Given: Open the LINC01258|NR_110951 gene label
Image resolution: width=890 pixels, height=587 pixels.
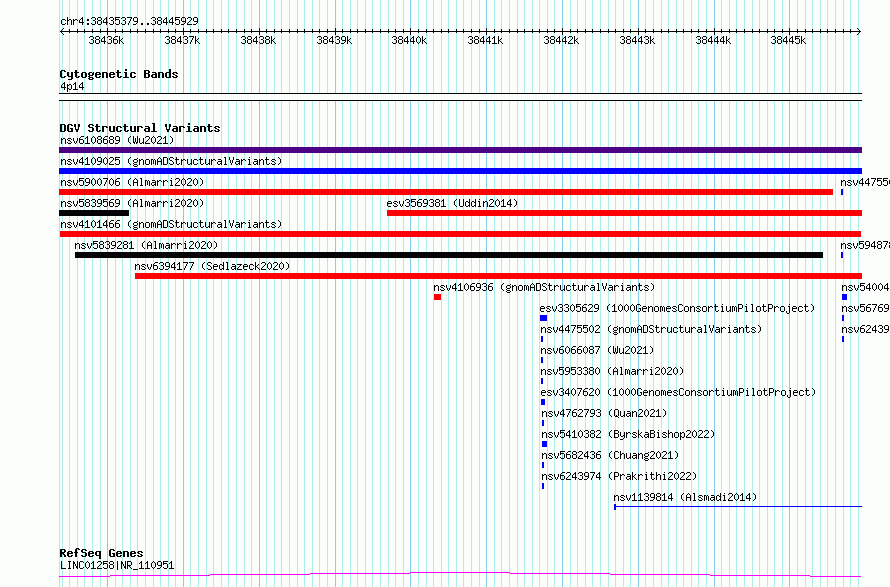Looking at the screenshot, I should coord(117,565).
